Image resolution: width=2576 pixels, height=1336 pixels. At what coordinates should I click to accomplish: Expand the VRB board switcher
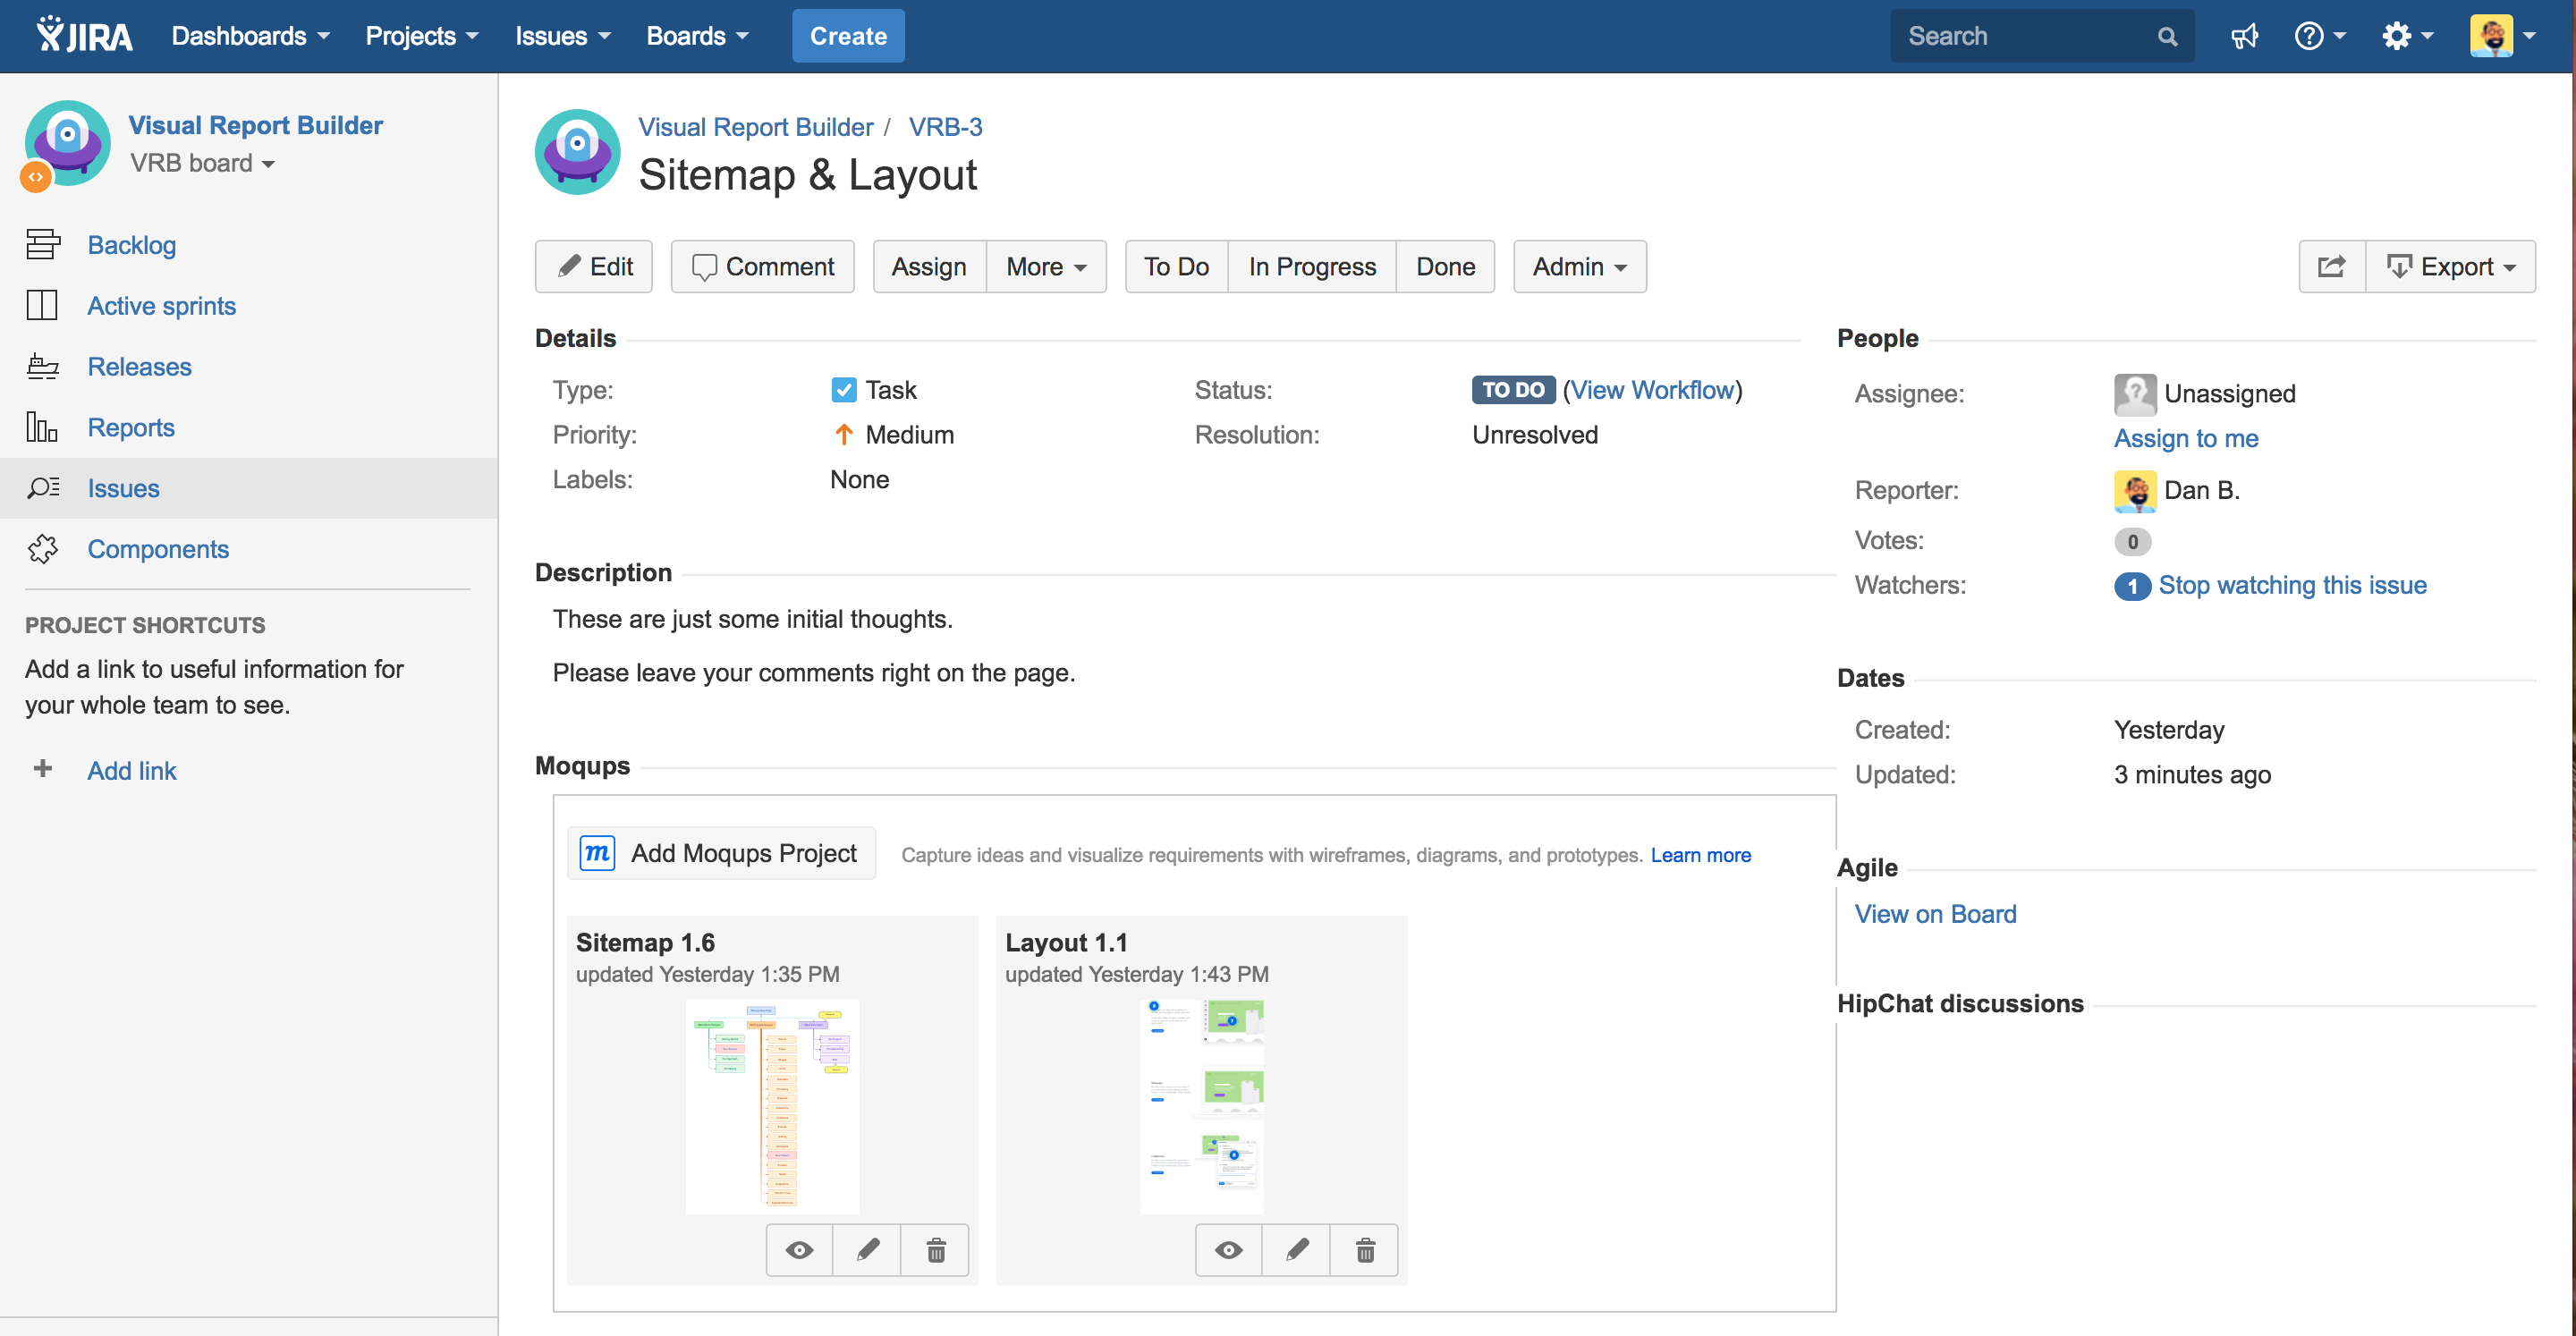(x=202, y=163)
